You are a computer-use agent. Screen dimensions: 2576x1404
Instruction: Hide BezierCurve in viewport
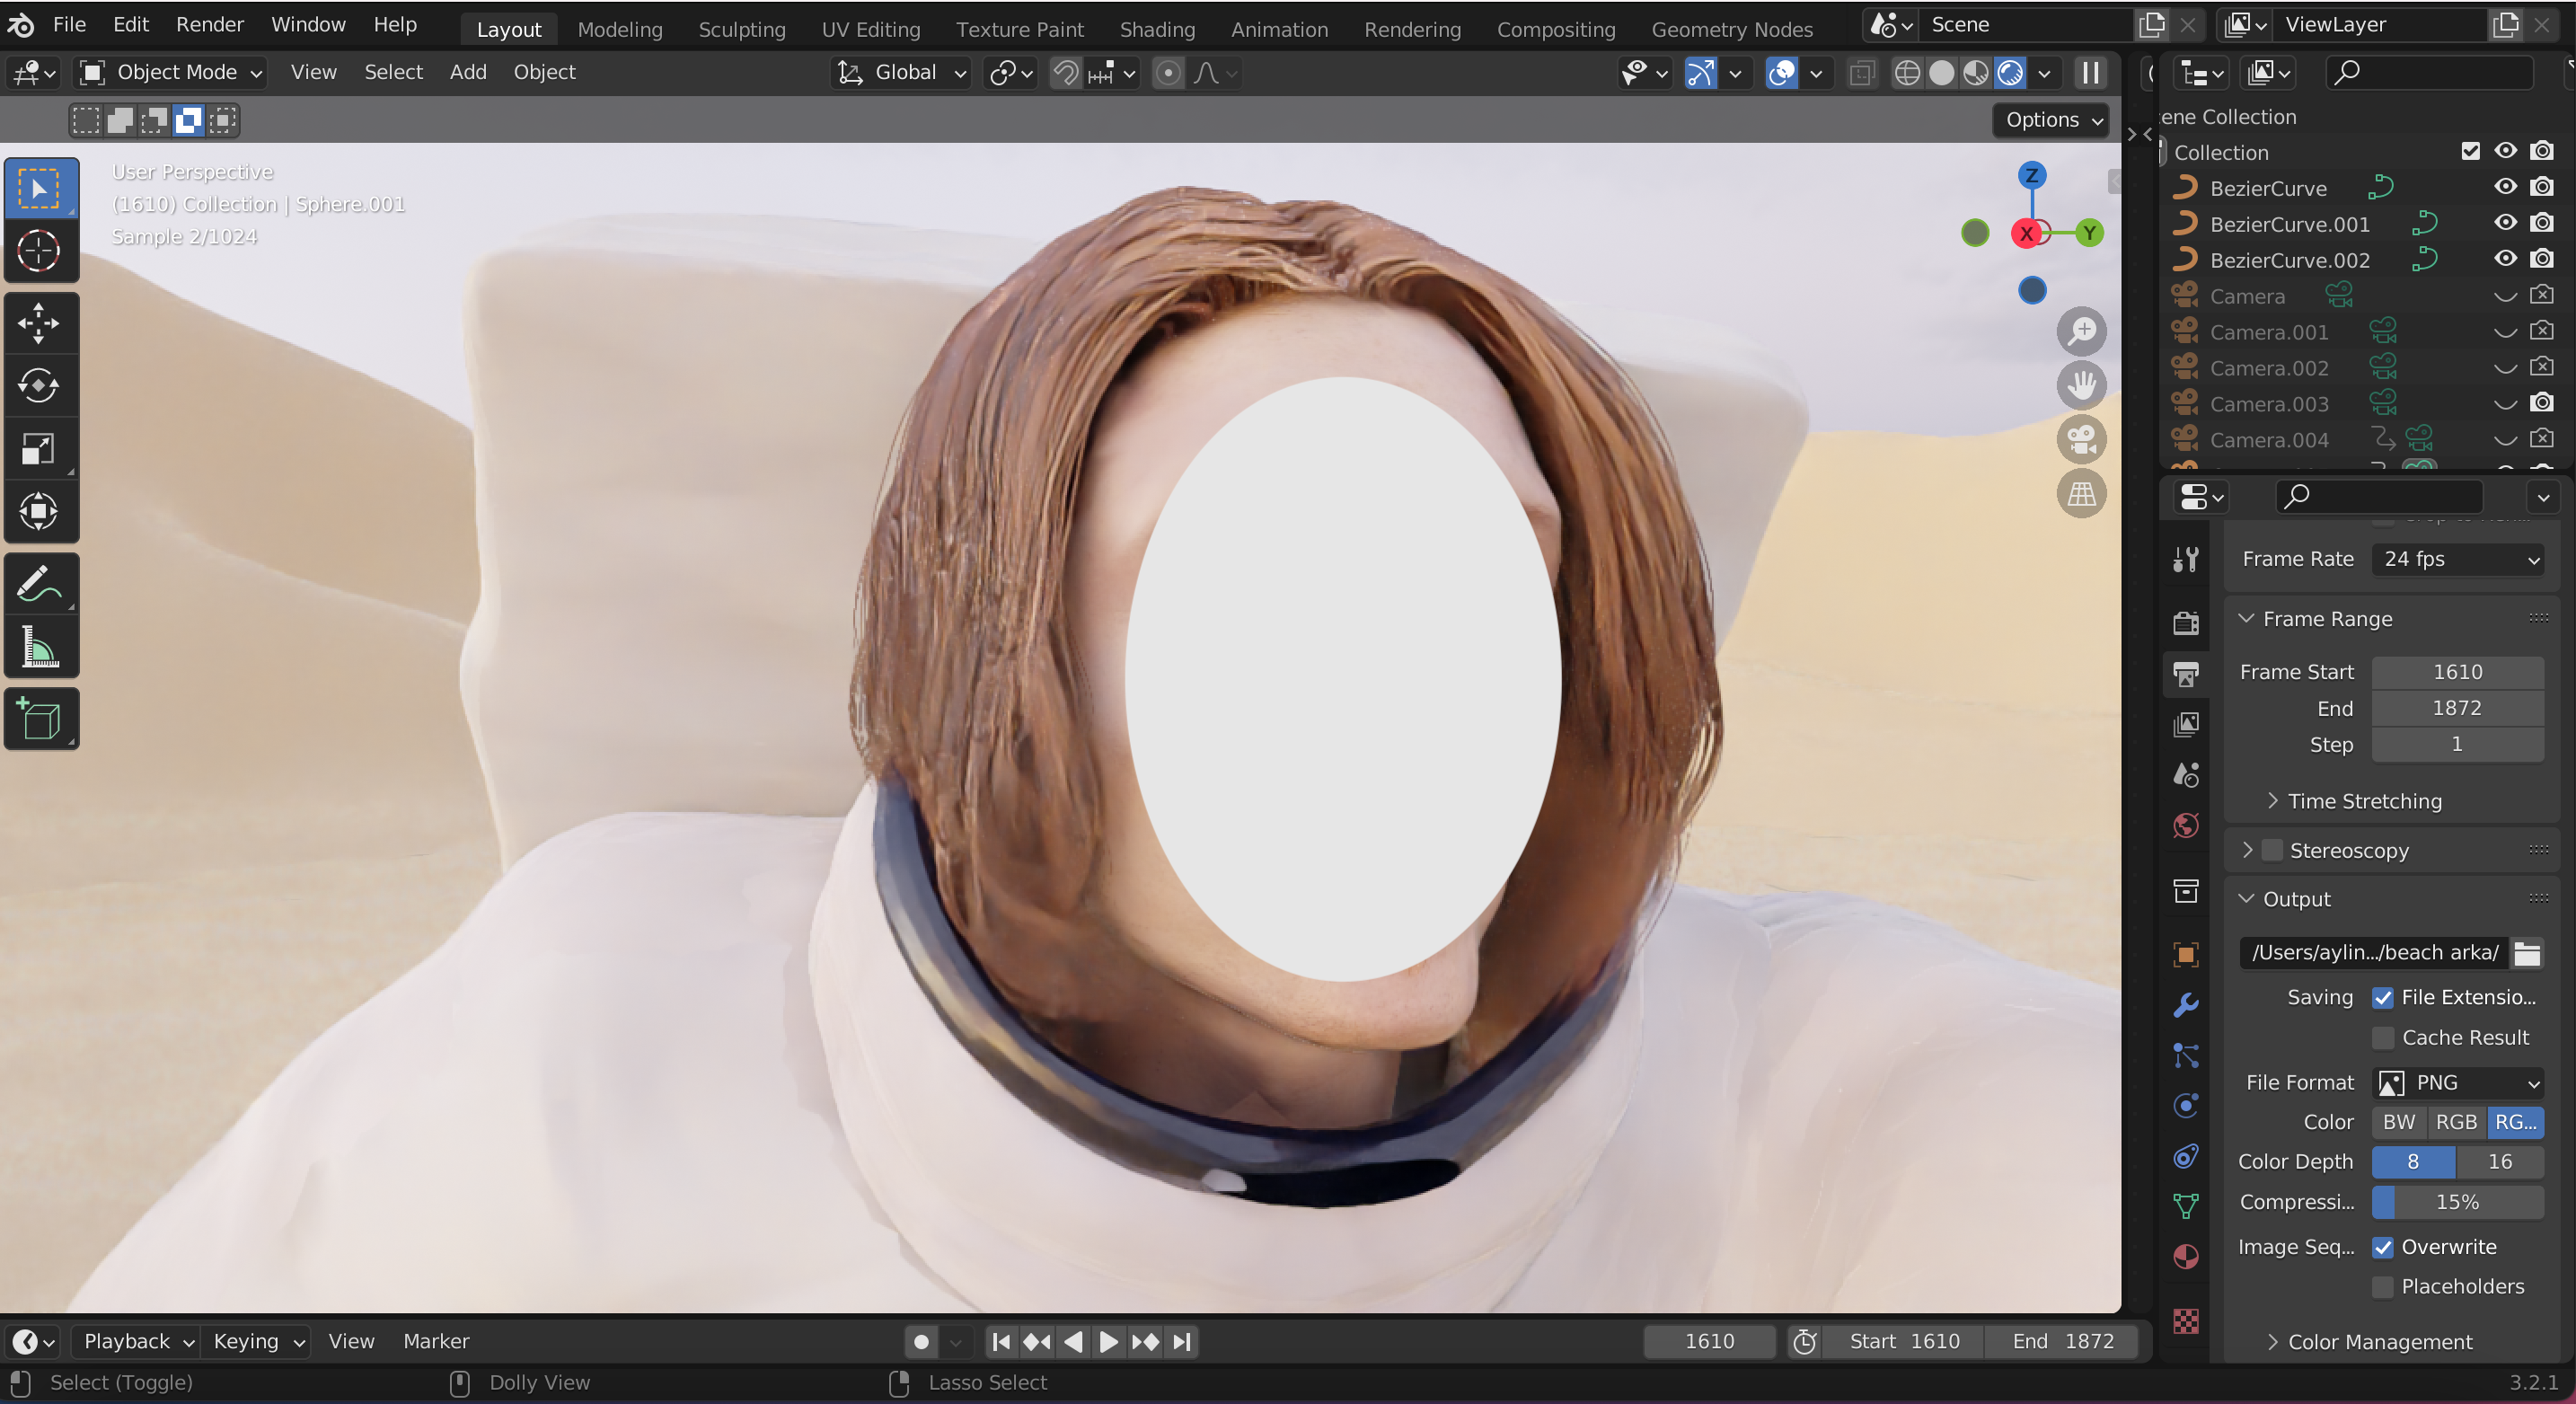[2505, 187]
